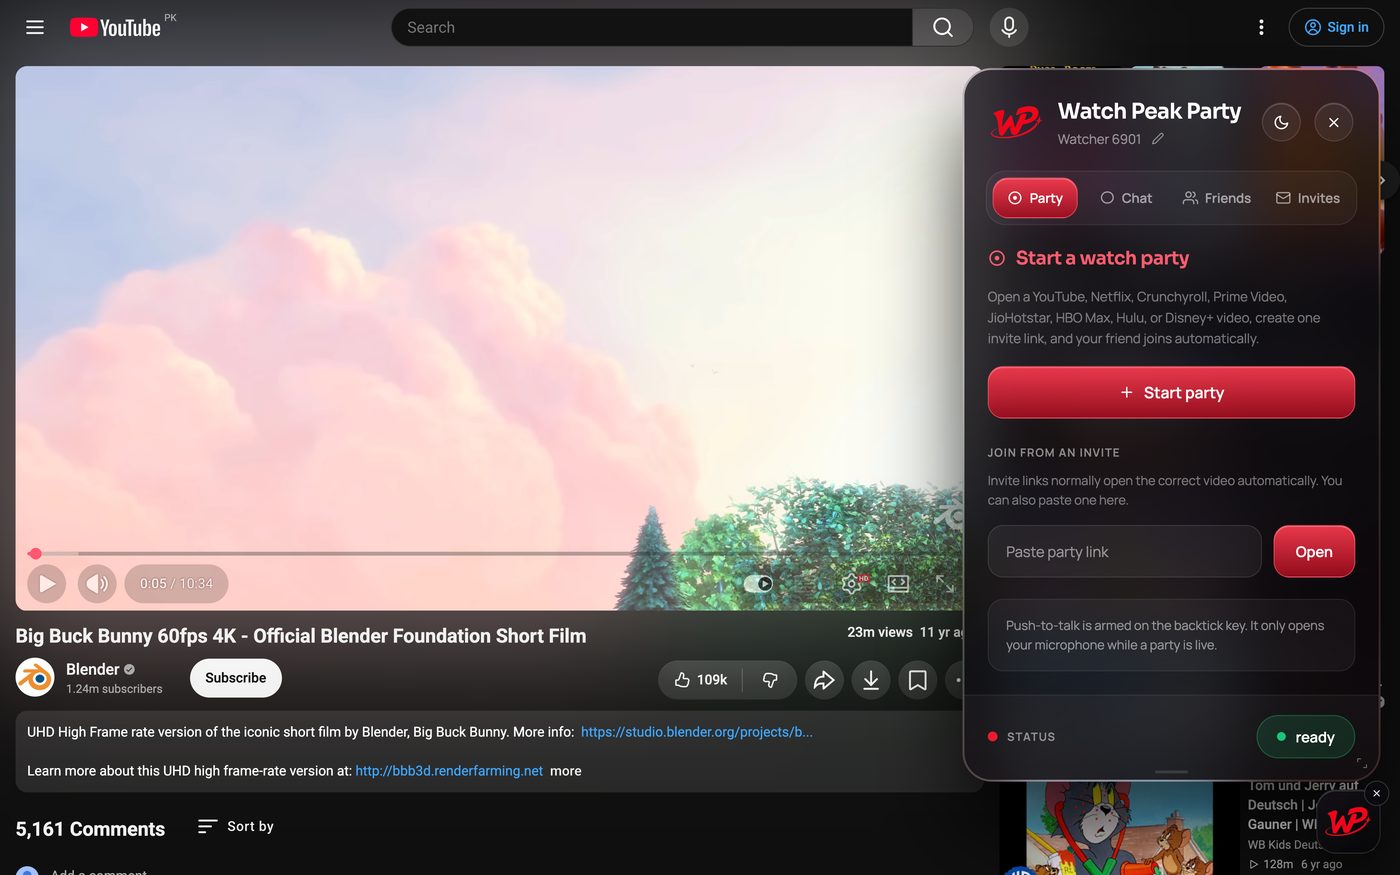Viewport: 1400px width, 875px height.
Task: Like the video with 109k thumbs-up
Action: (700, 680)
